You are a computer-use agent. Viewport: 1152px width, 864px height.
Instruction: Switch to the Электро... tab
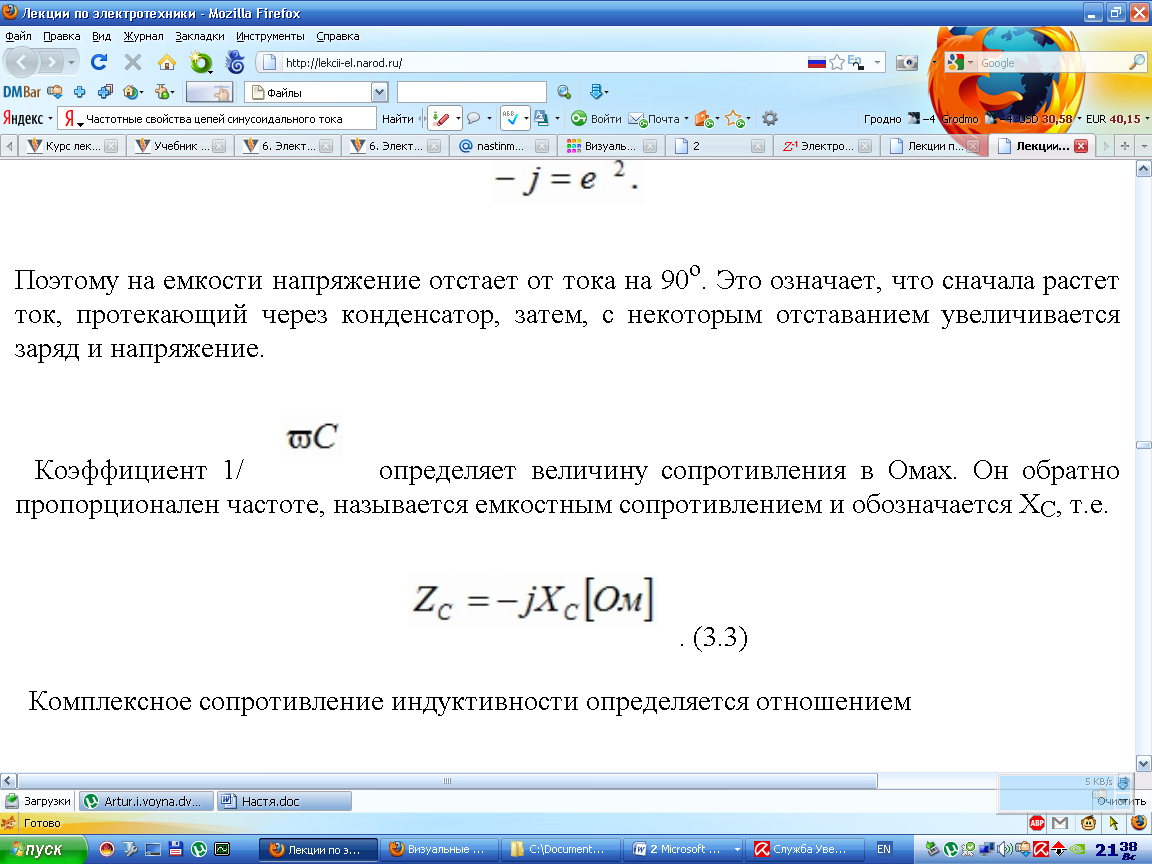coord(827,145)
